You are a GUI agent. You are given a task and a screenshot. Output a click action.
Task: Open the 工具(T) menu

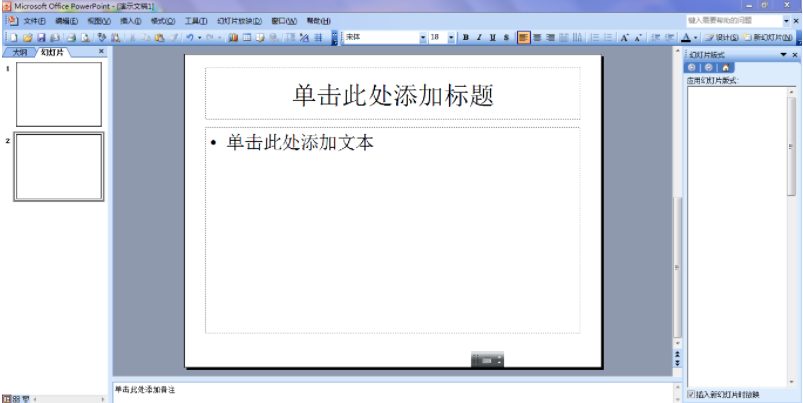(196, 21)
